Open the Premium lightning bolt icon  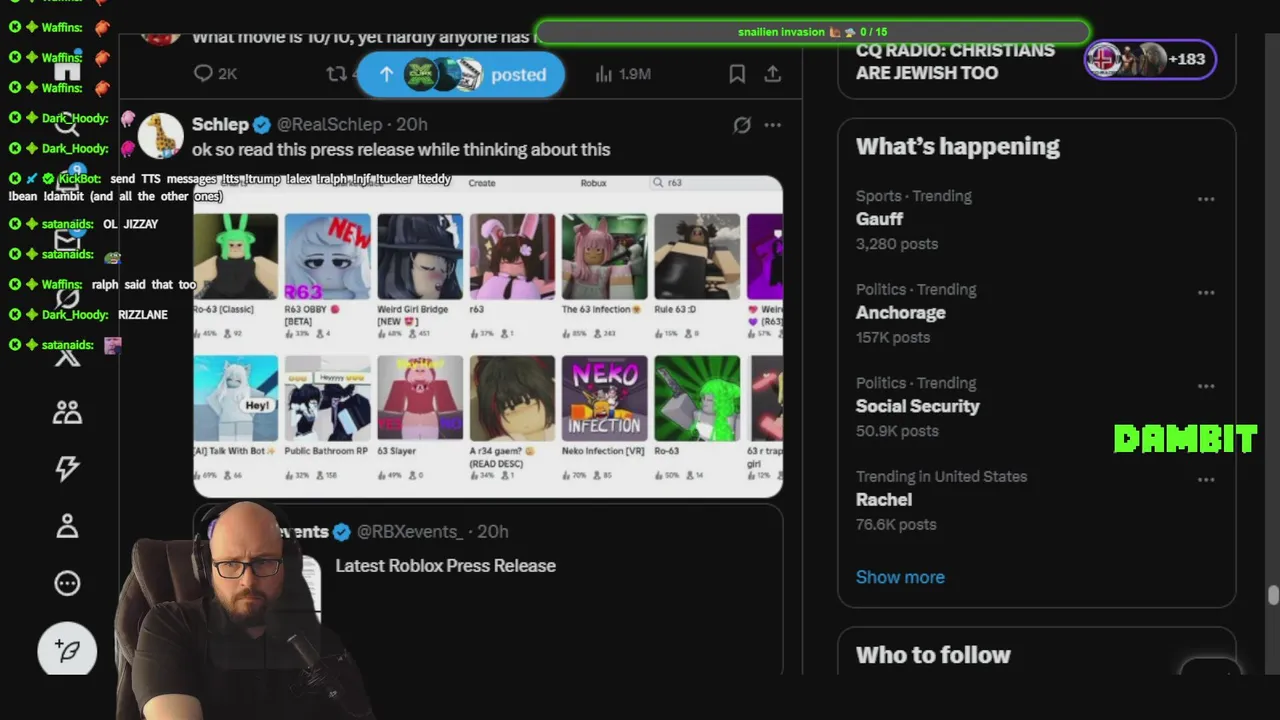point(67,468)
